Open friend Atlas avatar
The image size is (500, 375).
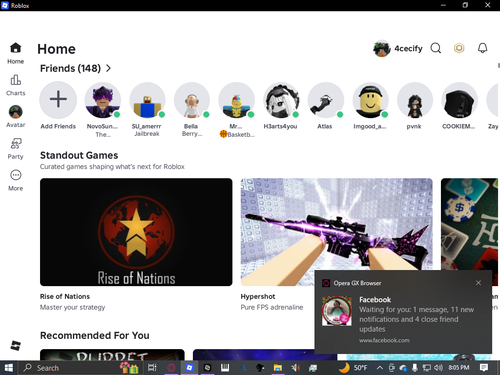326,100
